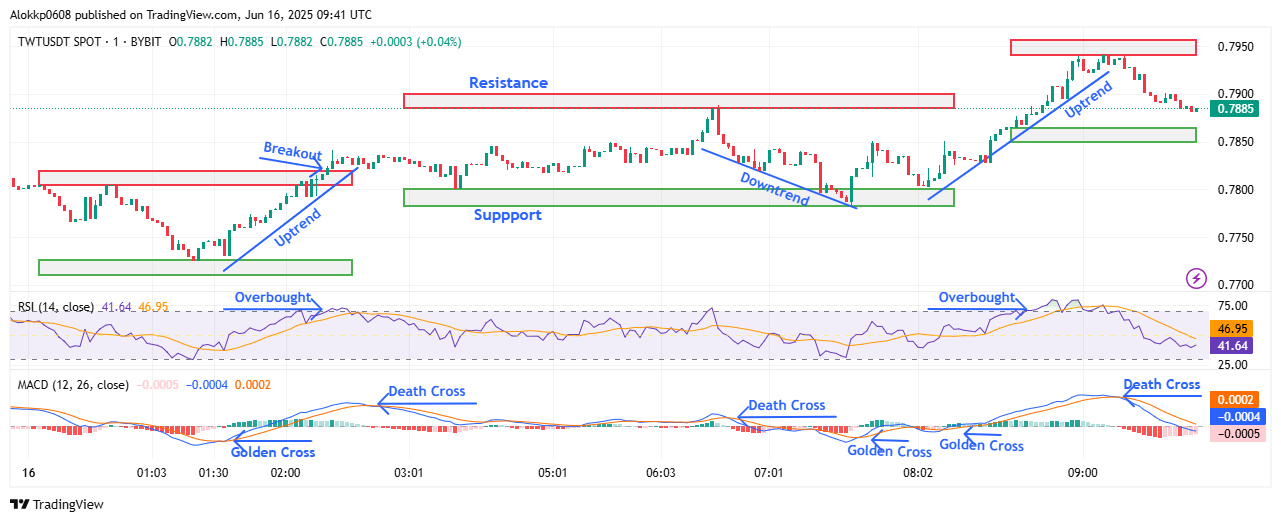This screenshot has width=1281, height=522.
Task: Click the date label 16 on time axis
Action: pyautogui.click(x=28, y=471)
